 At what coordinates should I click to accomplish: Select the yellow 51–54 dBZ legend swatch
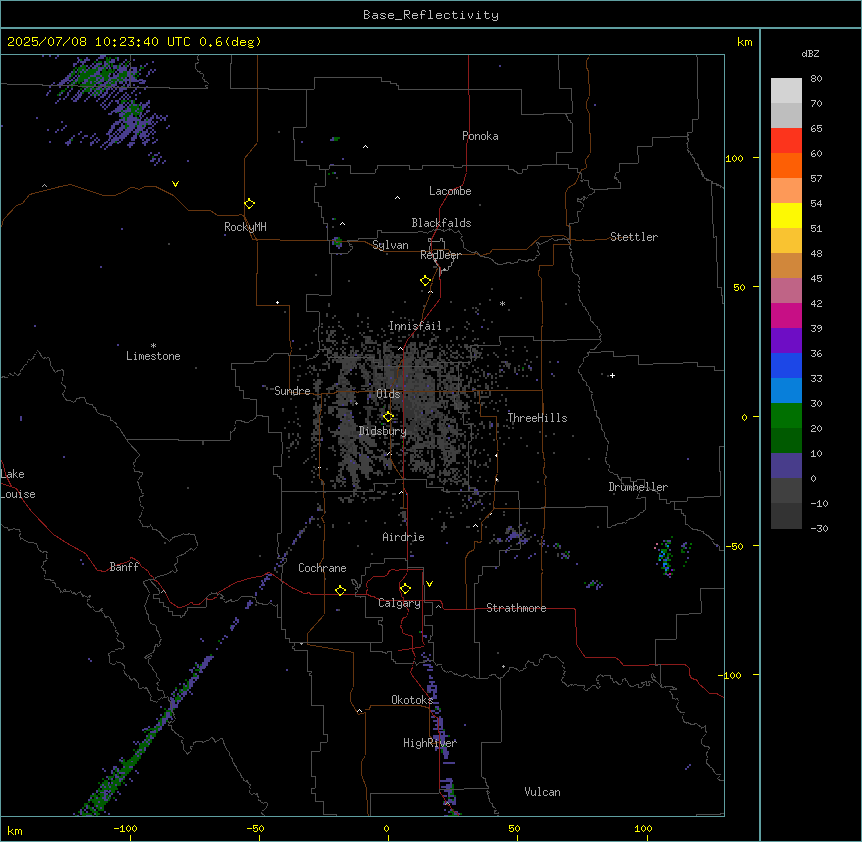(786, 215)
